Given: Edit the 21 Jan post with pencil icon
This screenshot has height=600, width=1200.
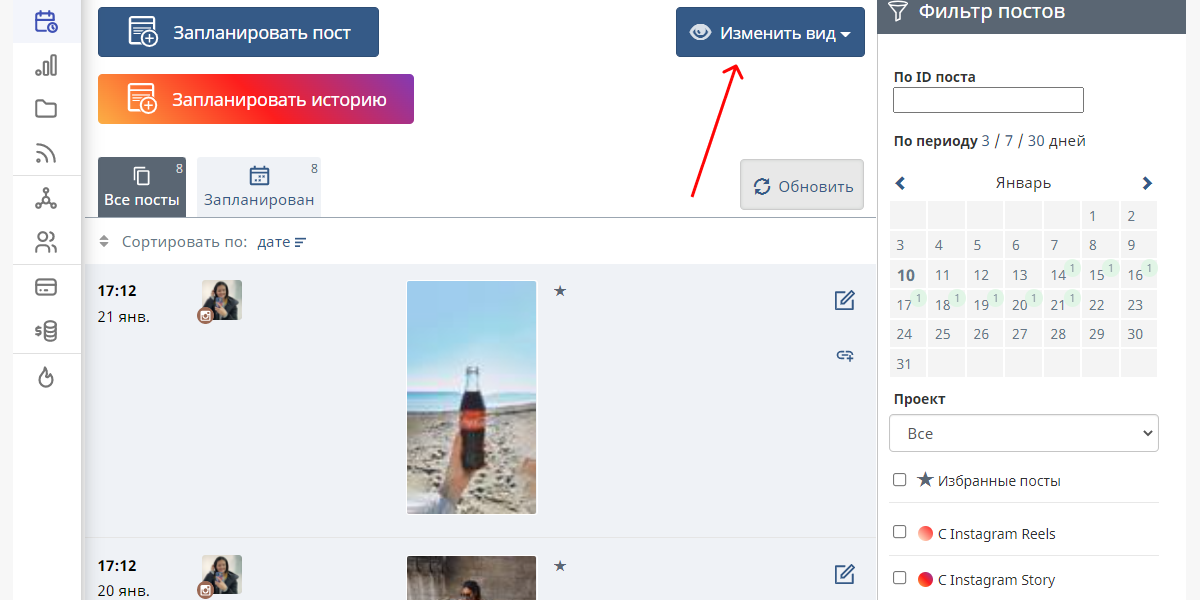Looking at the screenshot, I should [845, 300].
